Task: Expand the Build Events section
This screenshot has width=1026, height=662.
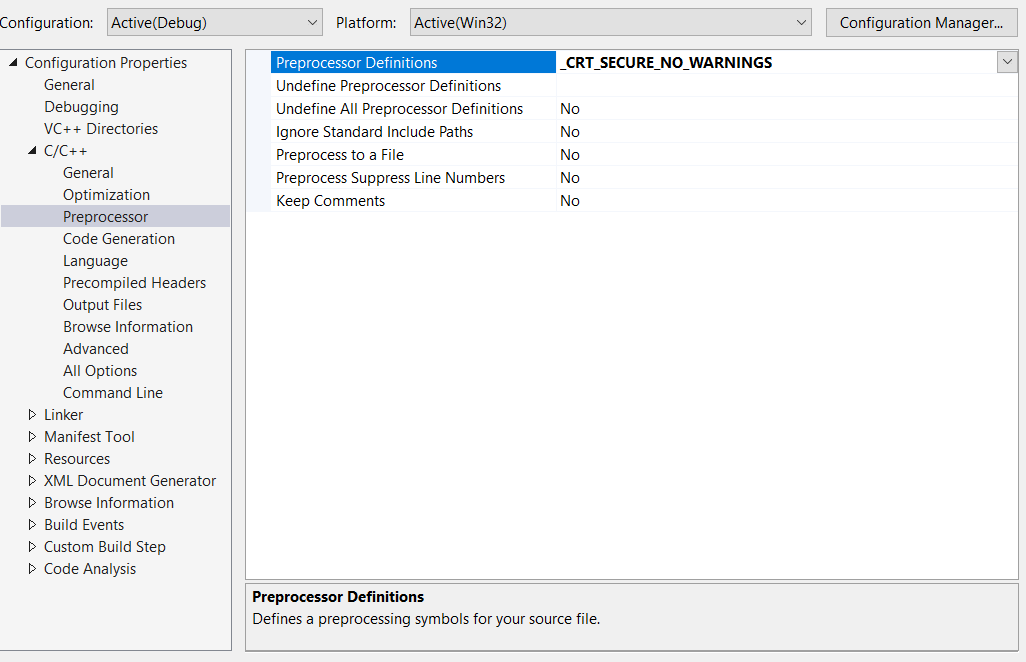Action: click(x=33, y=524)
